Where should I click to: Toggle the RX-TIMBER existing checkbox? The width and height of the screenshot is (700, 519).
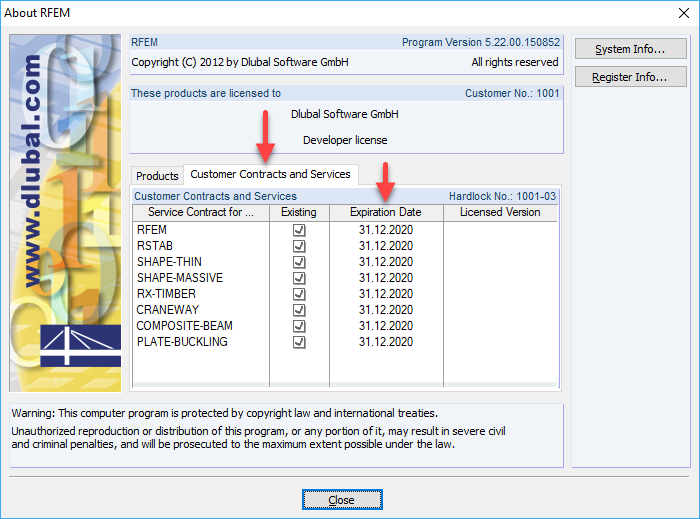[299, 295]
